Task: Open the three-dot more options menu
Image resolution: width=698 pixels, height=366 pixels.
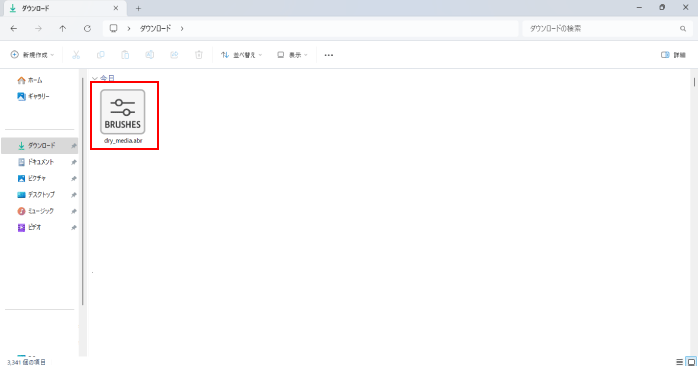Action: [x=329, y=55]
